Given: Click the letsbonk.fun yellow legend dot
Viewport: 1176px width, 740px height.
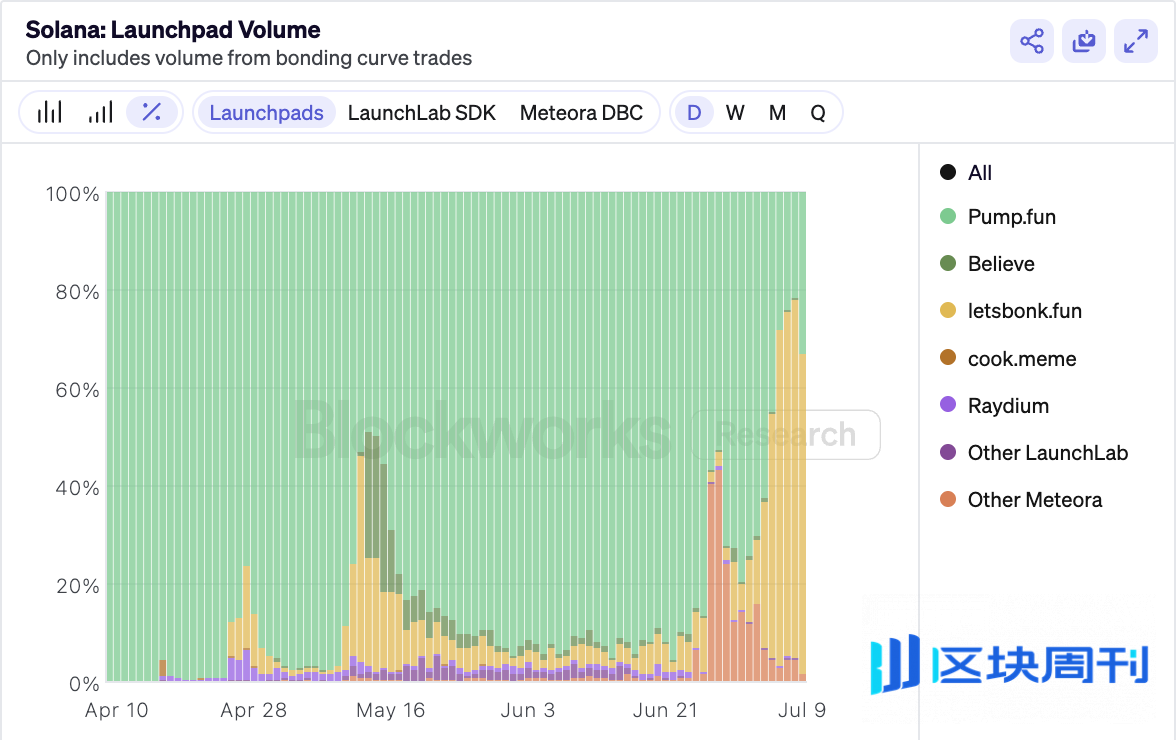Looking at the screenshot, I should [948, 310].
